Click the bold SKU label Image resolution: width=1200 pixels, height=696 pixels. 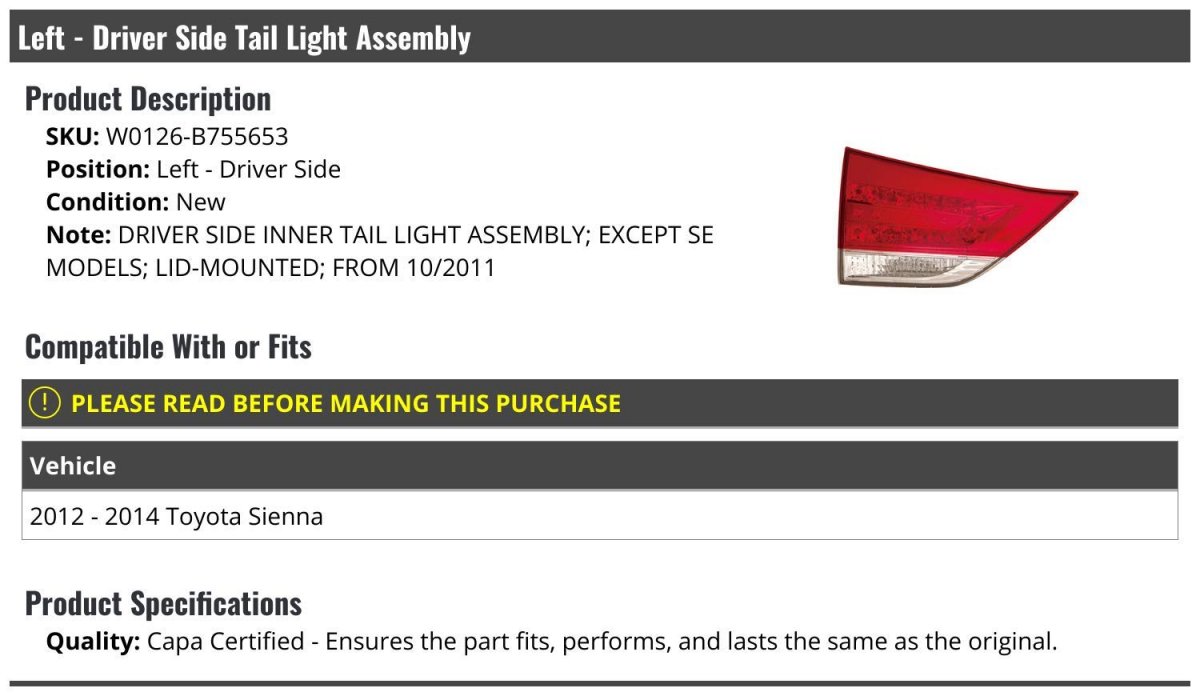(72, 137)
